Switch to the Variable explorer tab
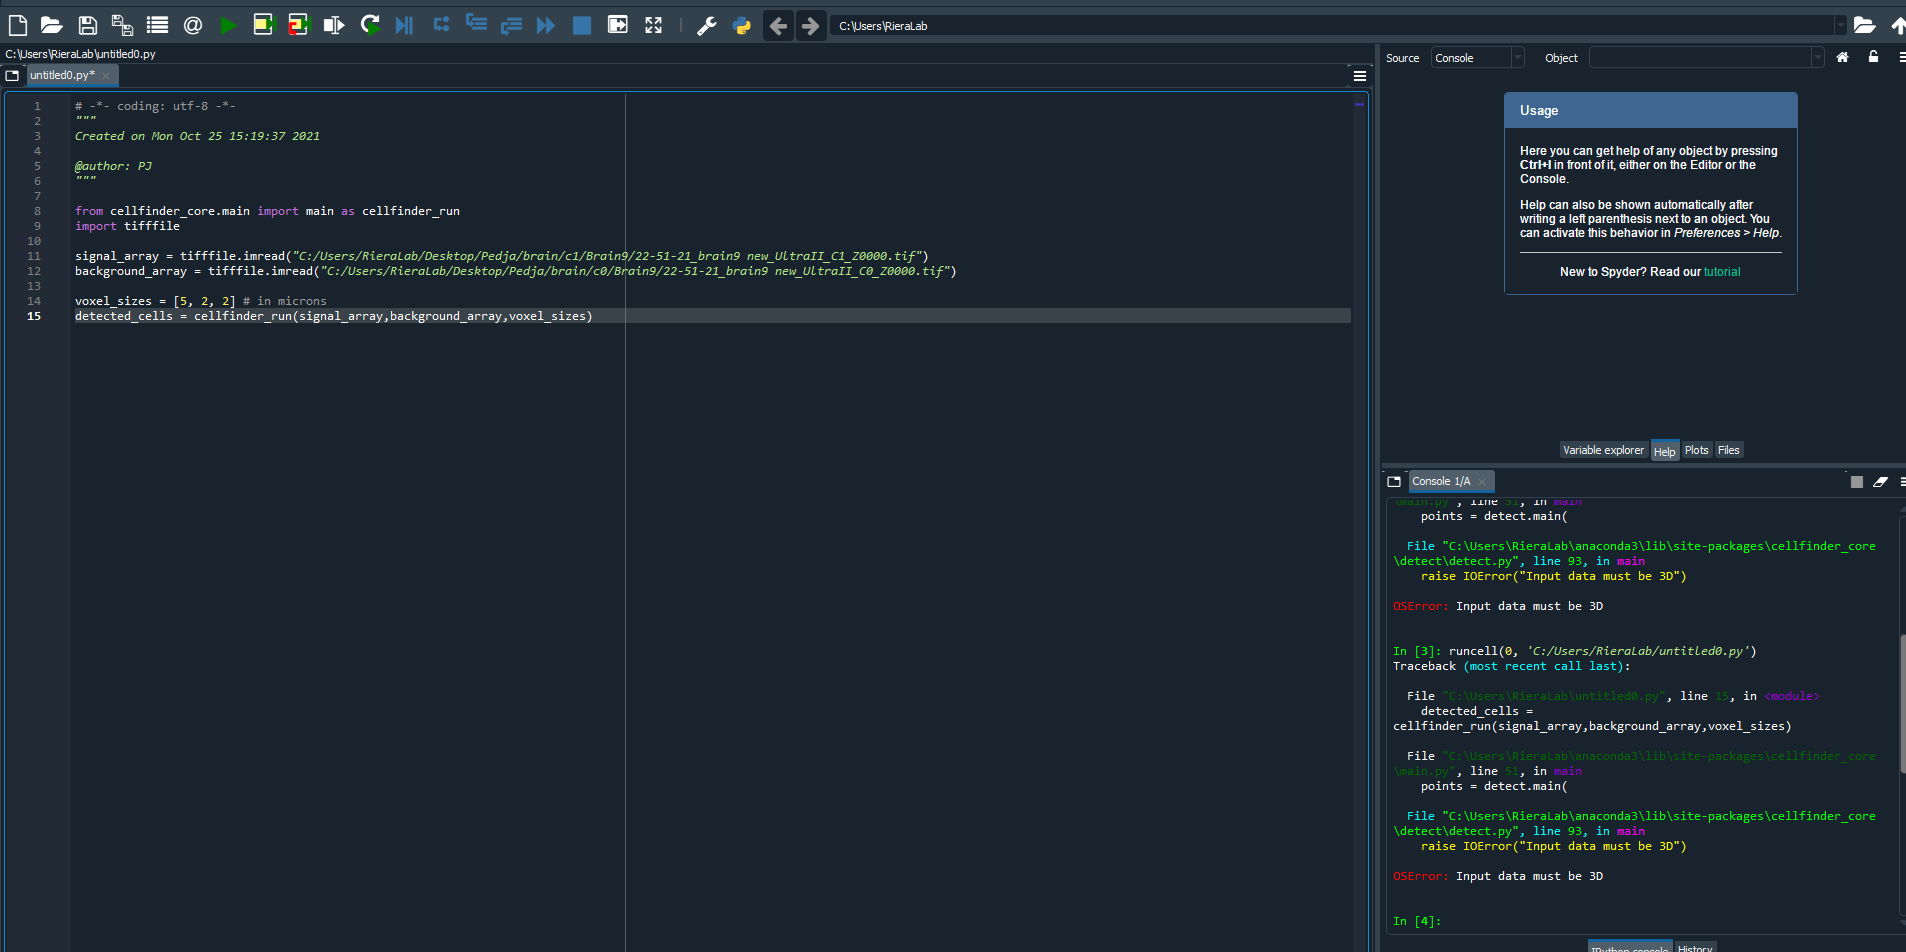 pyautogui.click(x=1602, y=450)
